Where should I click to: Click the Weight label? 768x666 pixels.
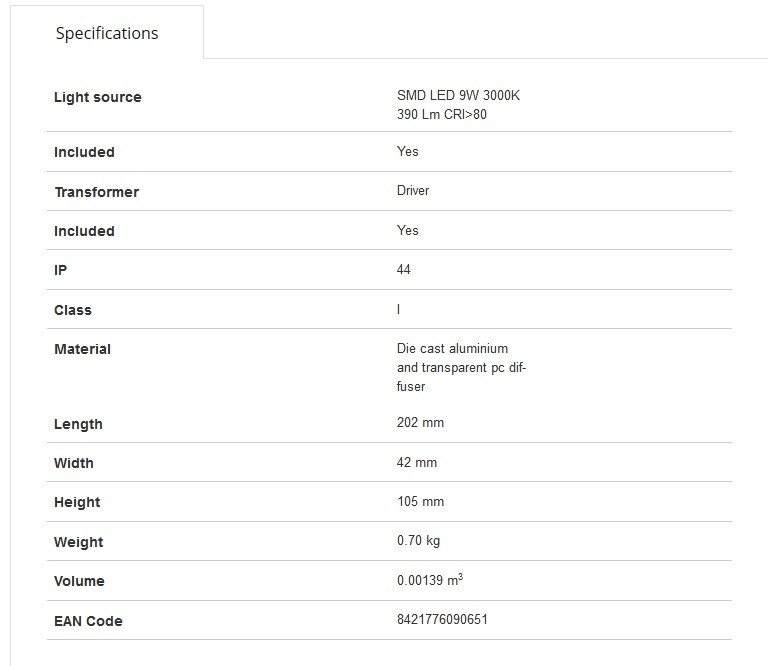(78, 542)
